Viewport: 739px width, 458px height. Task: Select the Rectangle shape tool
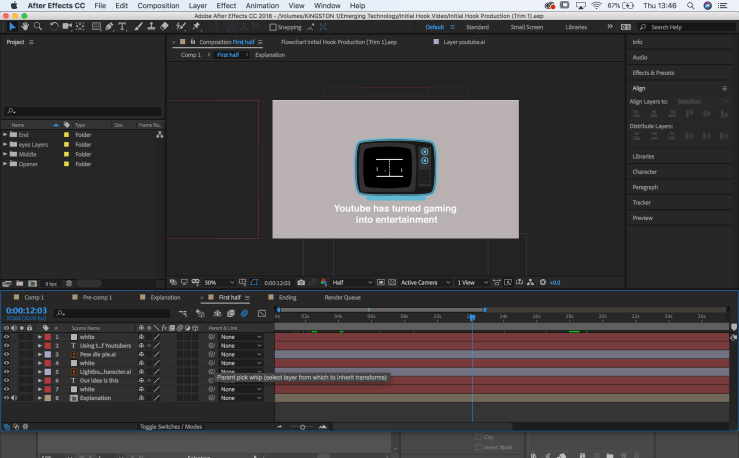click(96, 27)
